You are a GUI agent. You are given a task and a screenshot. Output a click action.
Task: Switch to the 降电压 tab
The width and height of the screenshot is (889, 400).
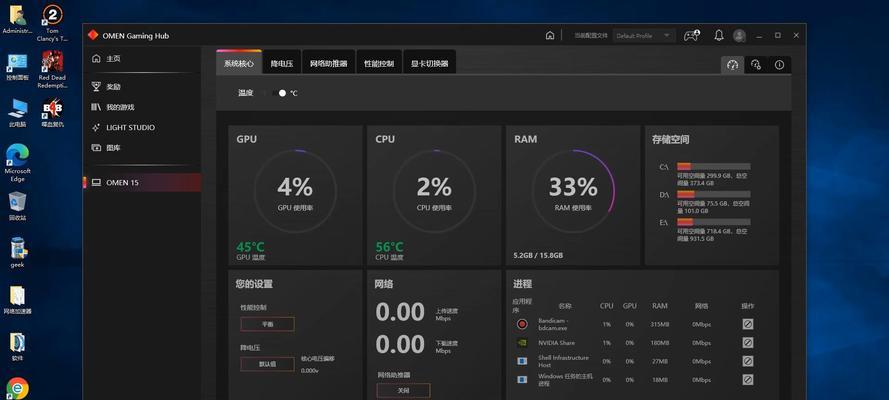282,63
